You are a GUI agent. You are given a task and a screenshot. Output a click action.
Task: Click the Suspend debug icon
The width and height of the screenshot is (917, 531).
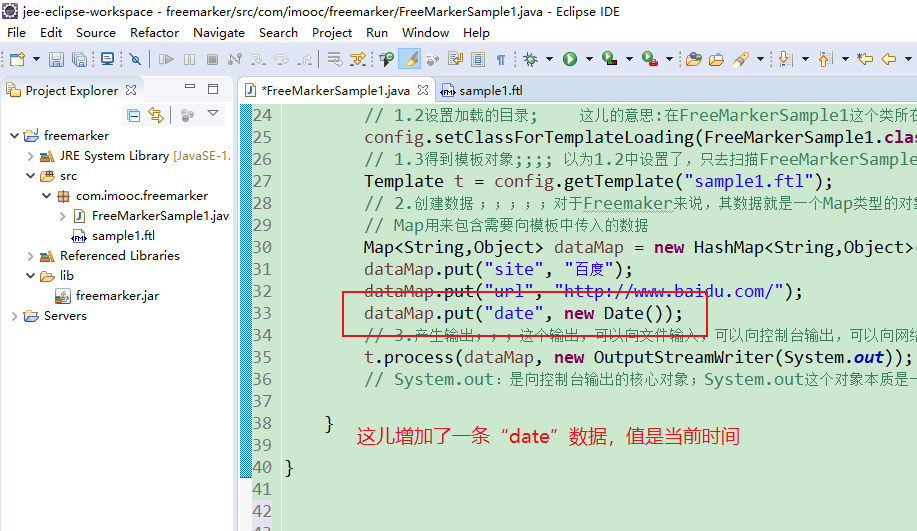coord(189,59)
